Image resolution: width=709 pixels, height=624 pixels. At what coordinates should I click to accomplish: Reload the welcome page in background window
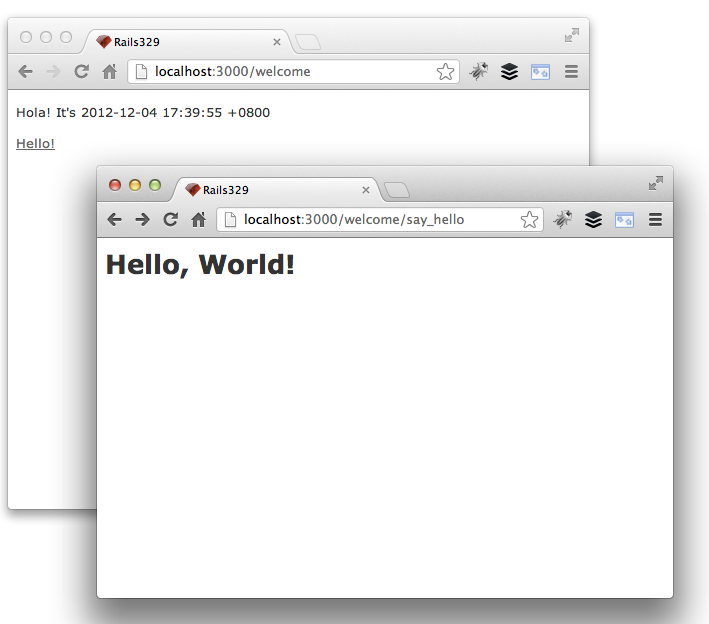(x=81, y=72)
